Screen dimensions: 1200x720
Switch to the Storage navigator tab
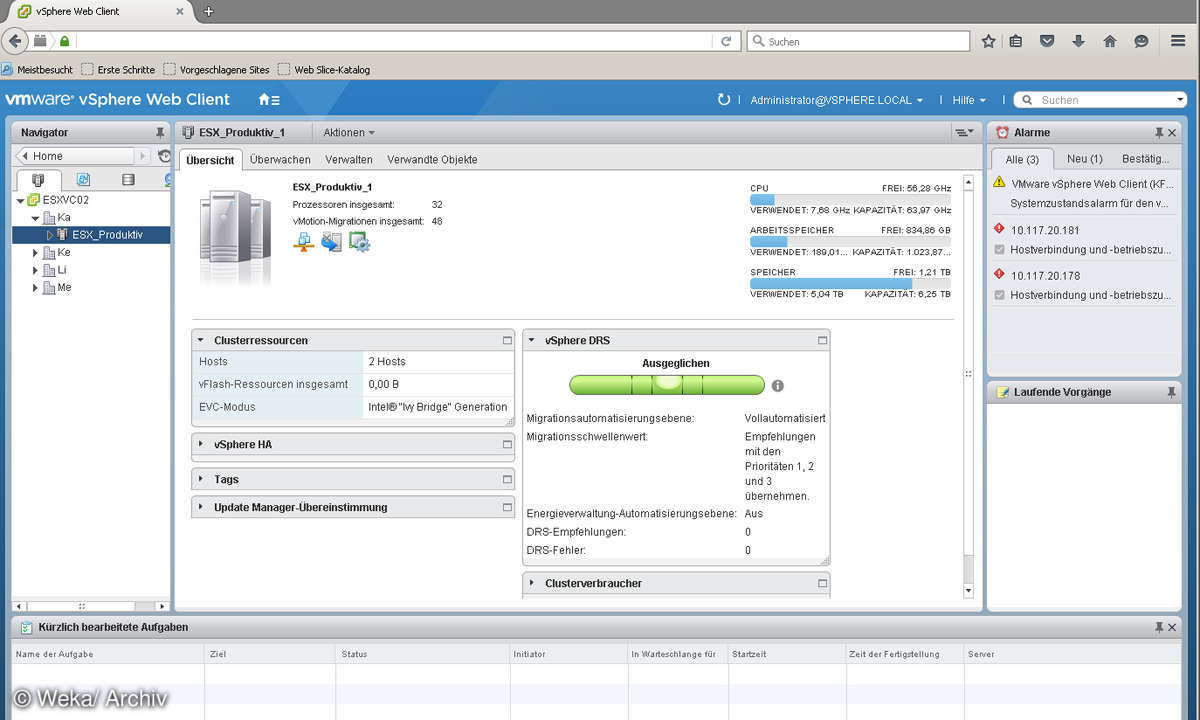point(128,180)
